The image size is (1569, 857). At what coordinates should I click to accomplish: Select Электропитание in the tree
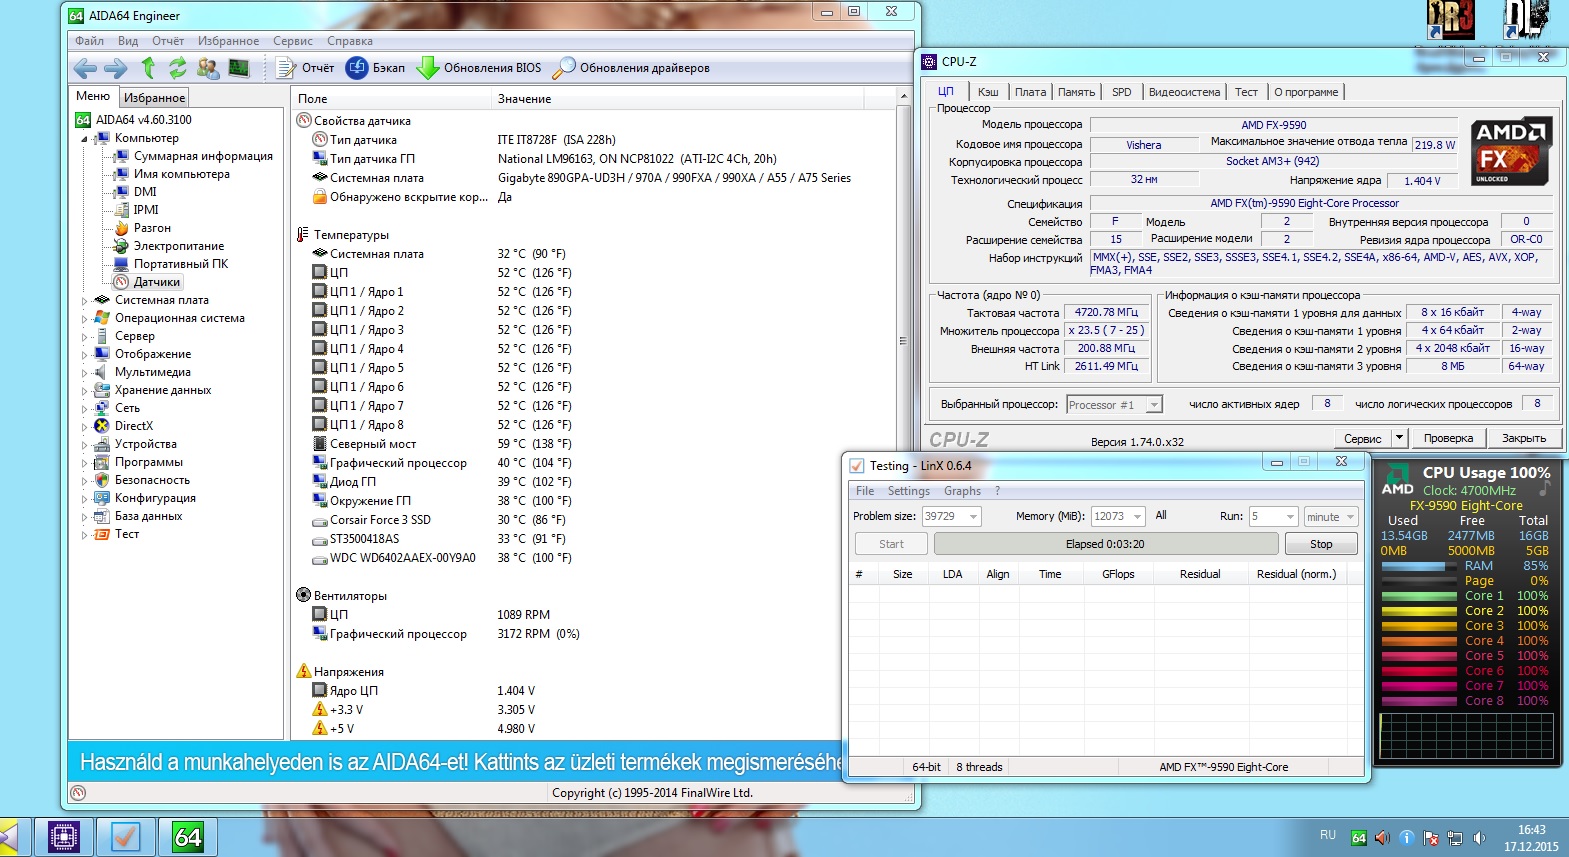(179, 246)
